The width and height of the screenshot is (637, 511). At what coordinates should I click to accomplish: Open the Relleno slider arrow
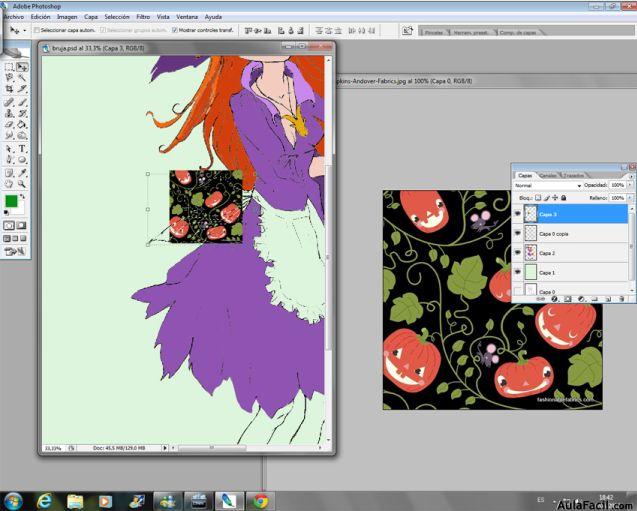tap(630, 198)
